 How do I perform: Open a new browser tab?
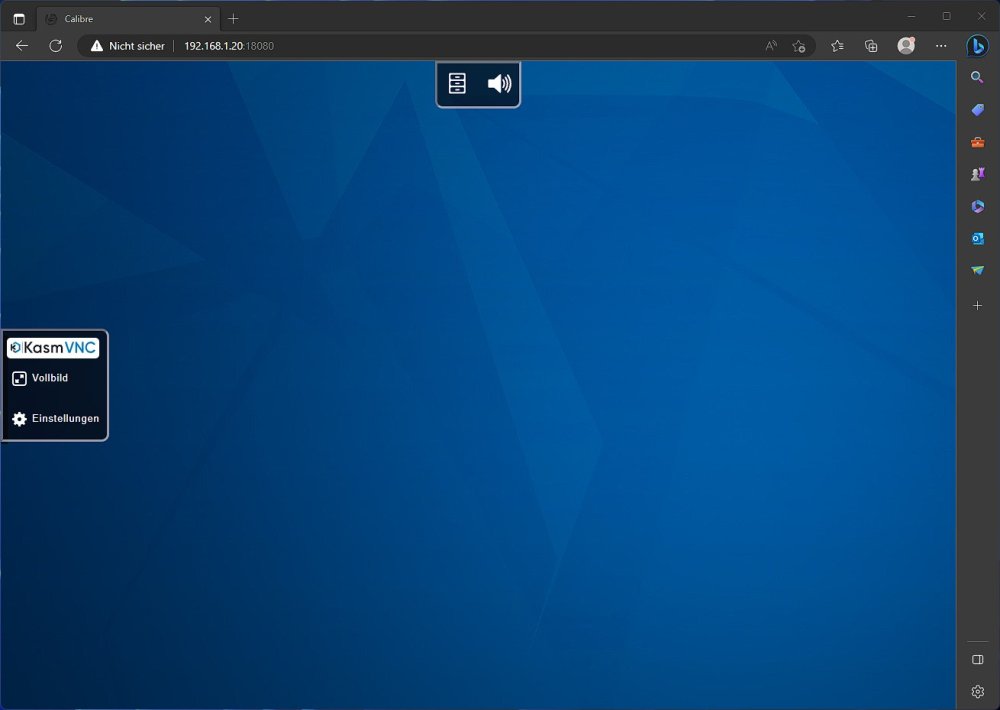tap(233, 19)
